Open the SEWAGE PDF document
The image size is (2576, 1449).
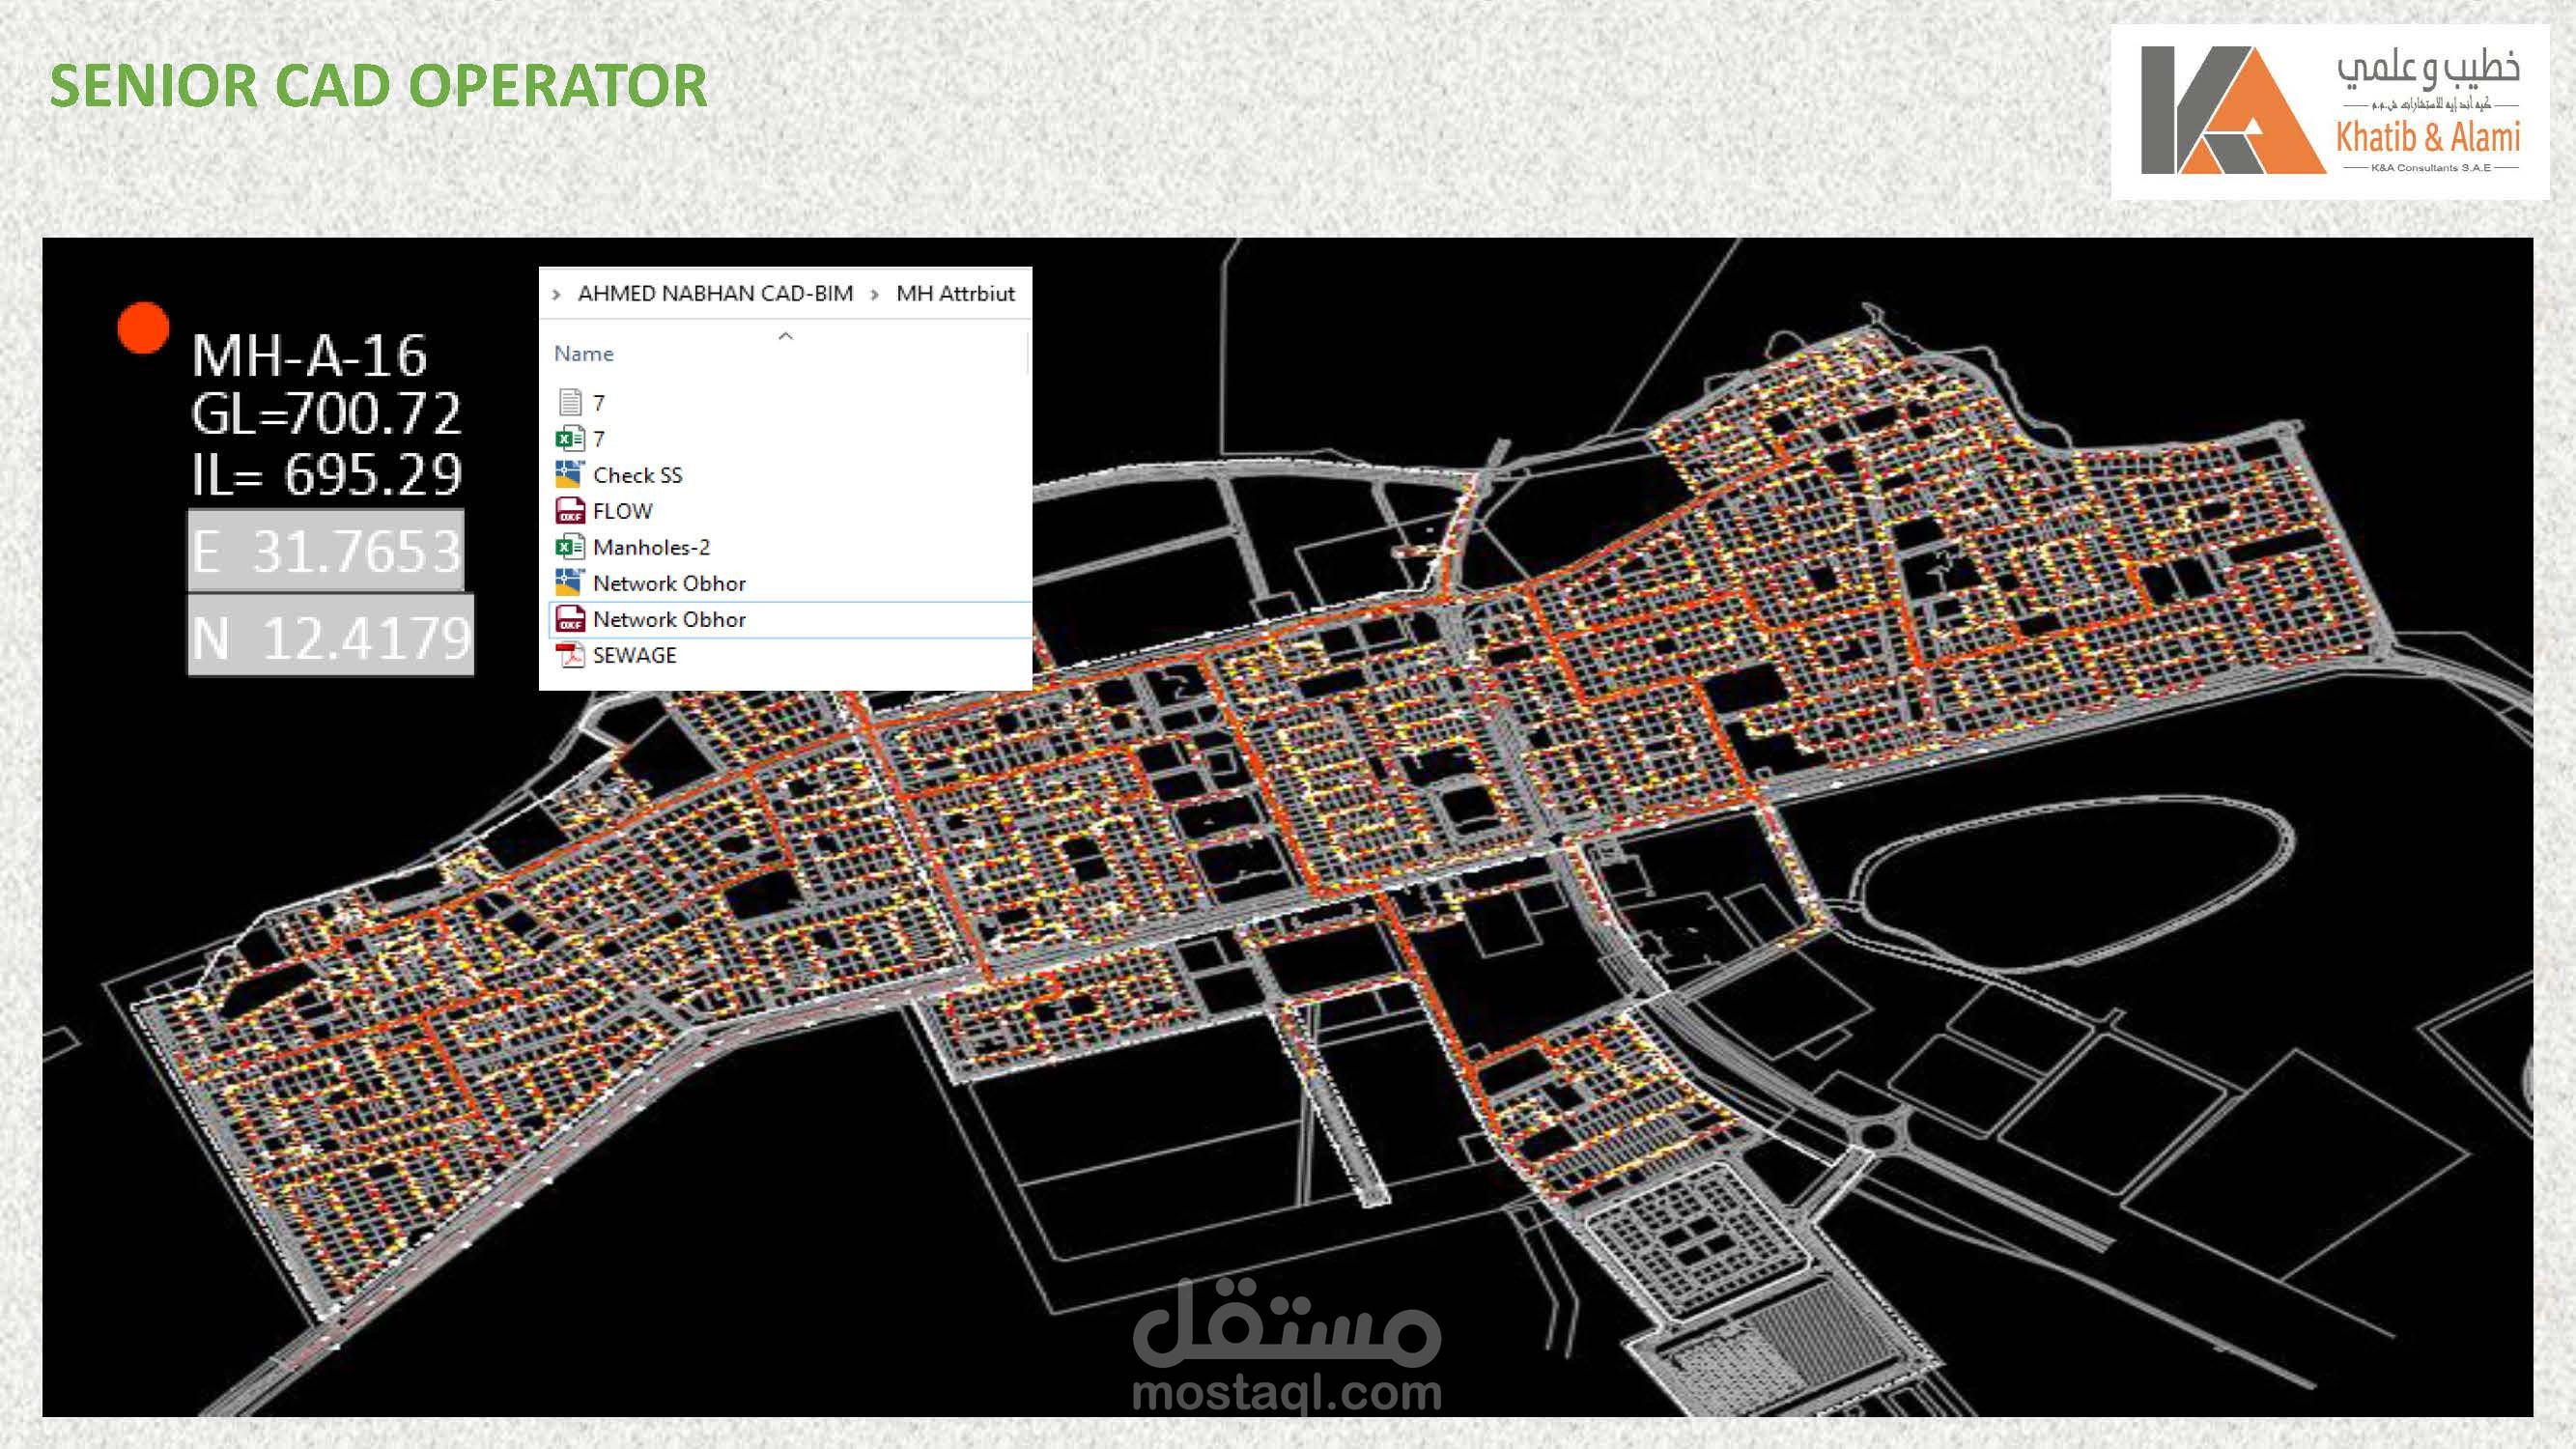point(634,655)
